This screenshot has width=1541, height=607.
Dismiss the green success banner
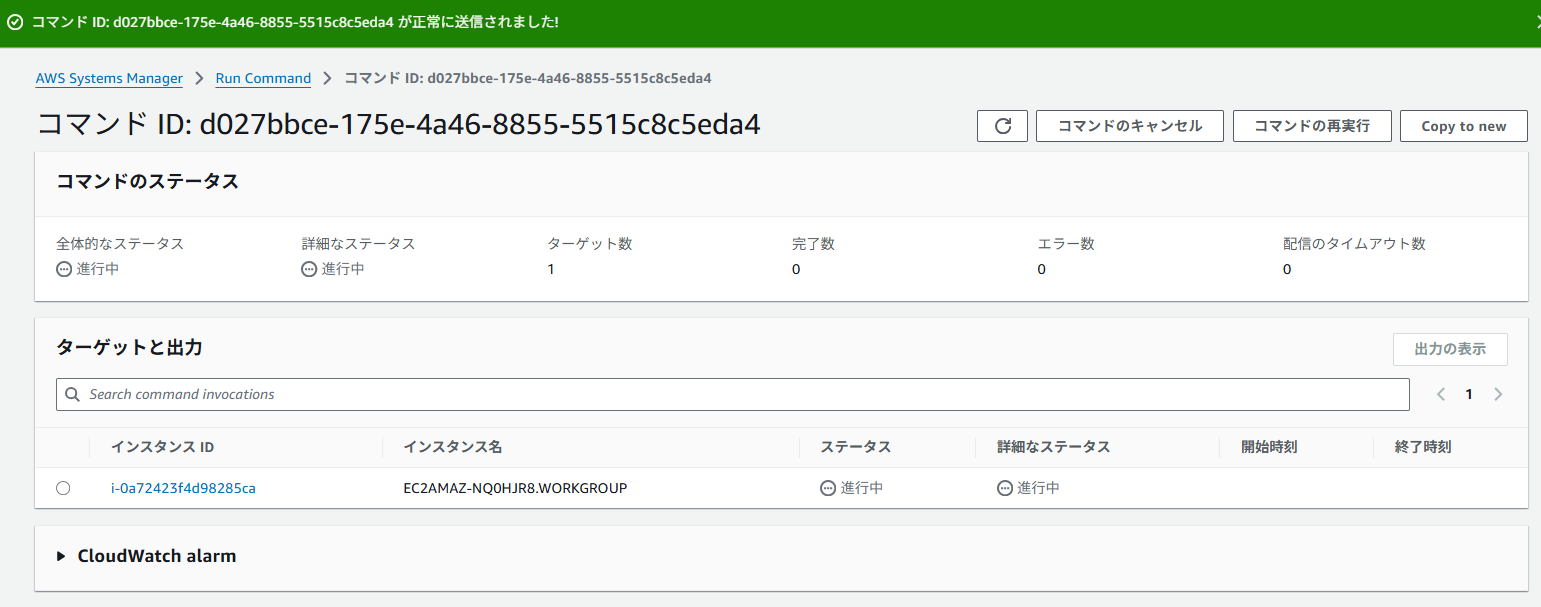(1537, 22)
